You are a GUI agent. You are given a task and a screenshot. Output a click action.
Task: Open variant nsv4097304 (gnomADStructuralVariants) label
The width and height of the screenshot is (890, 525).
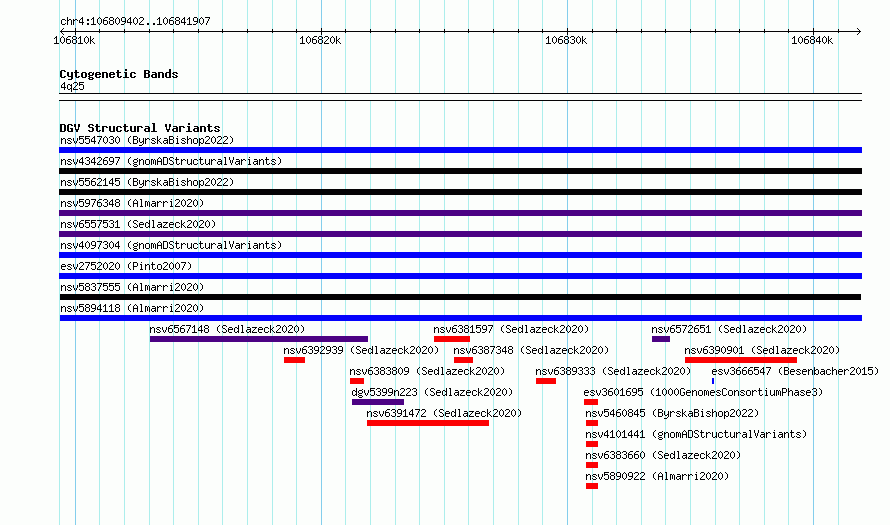[171, 245]
